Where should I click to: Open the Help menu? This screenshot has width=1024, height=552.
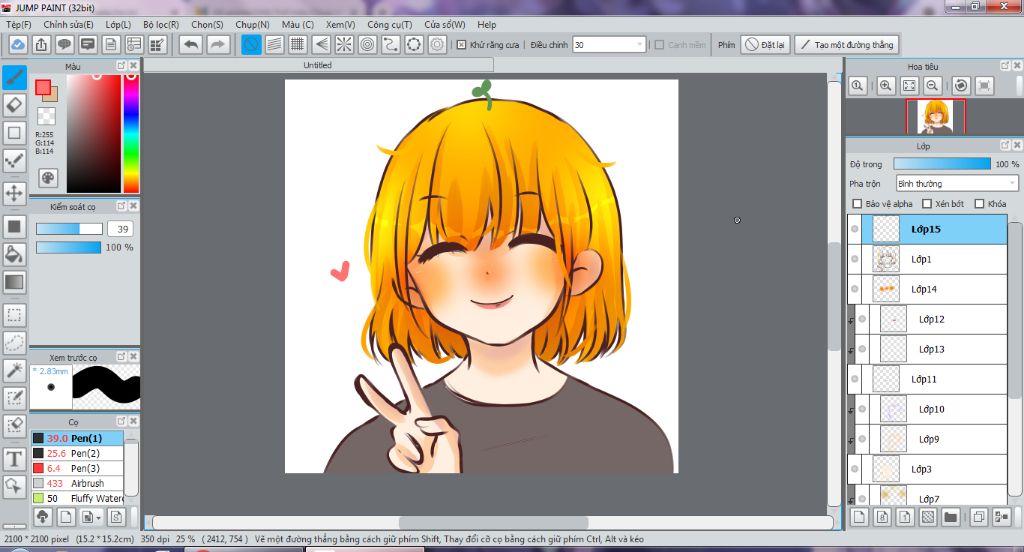pyautogui.click(x=487, y=24)
